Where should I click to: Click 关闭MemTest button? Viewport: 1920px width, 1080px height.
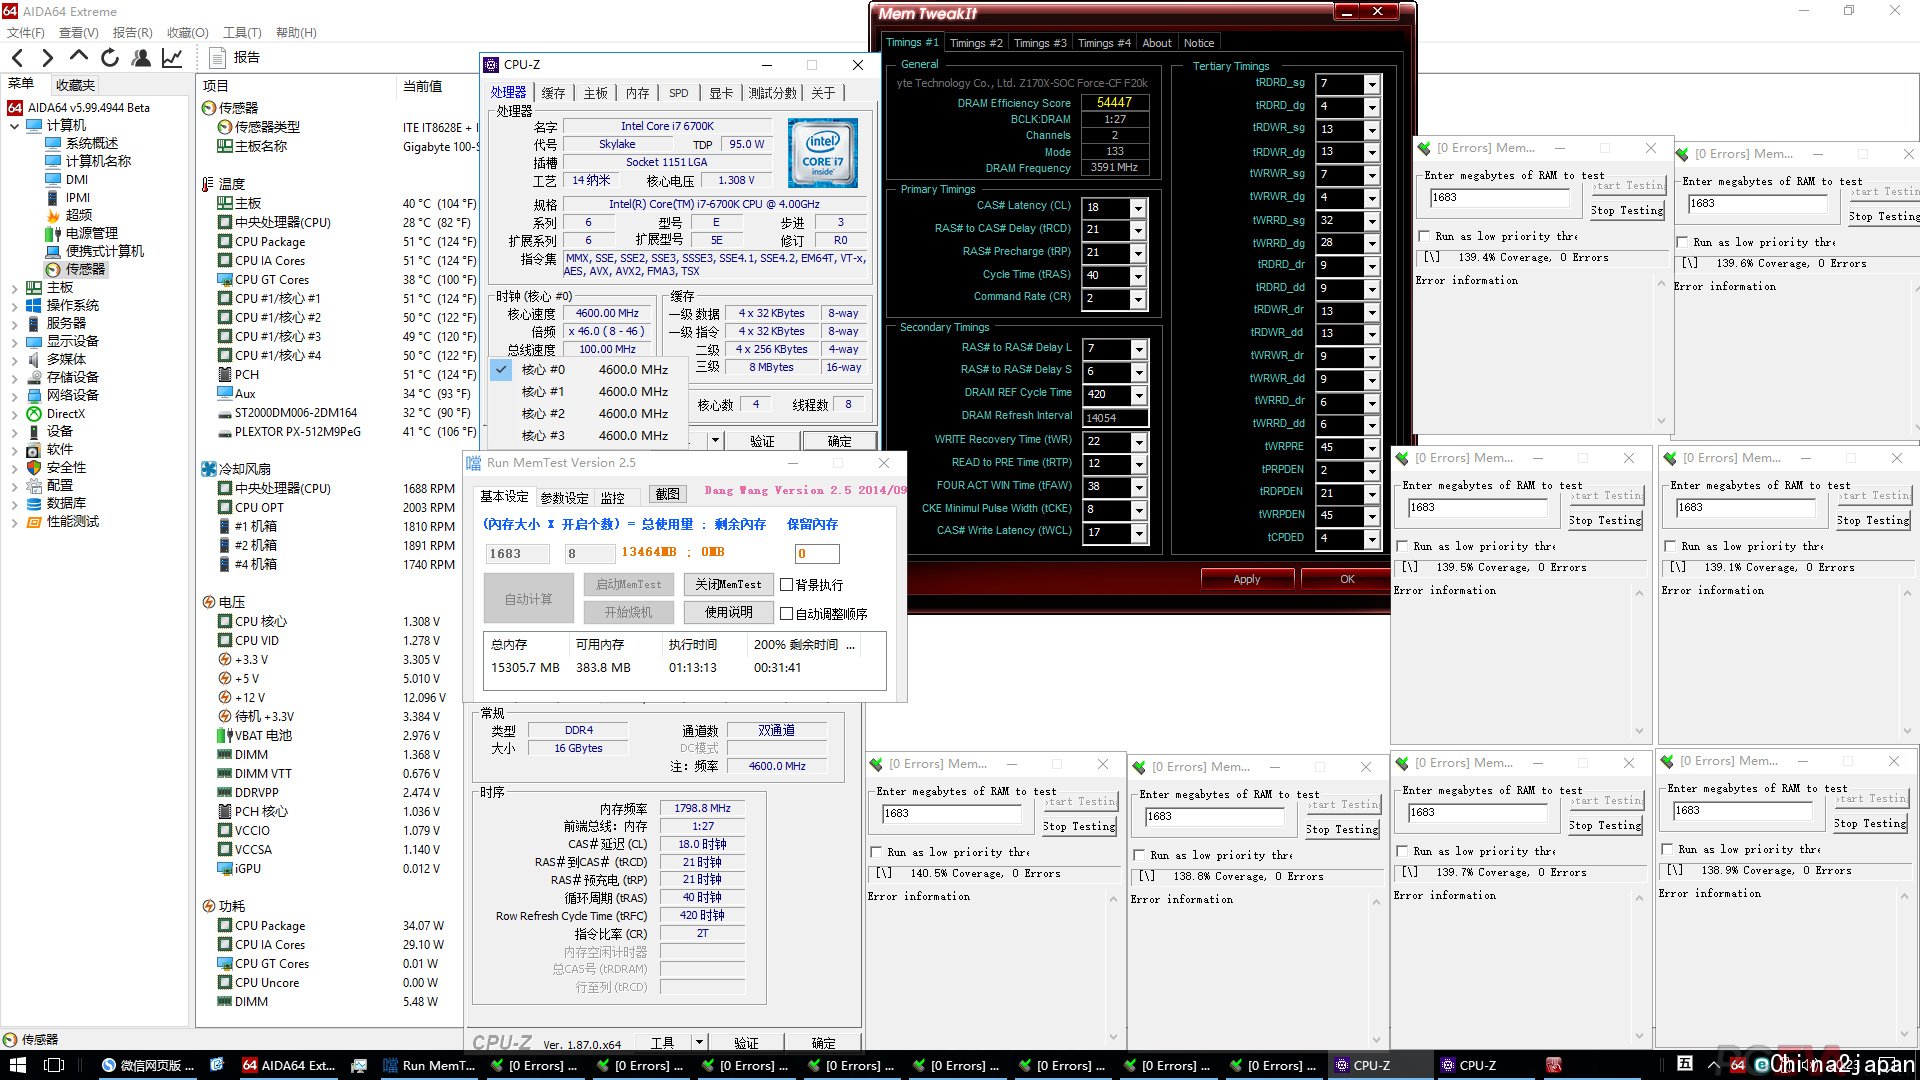point(728,584)
